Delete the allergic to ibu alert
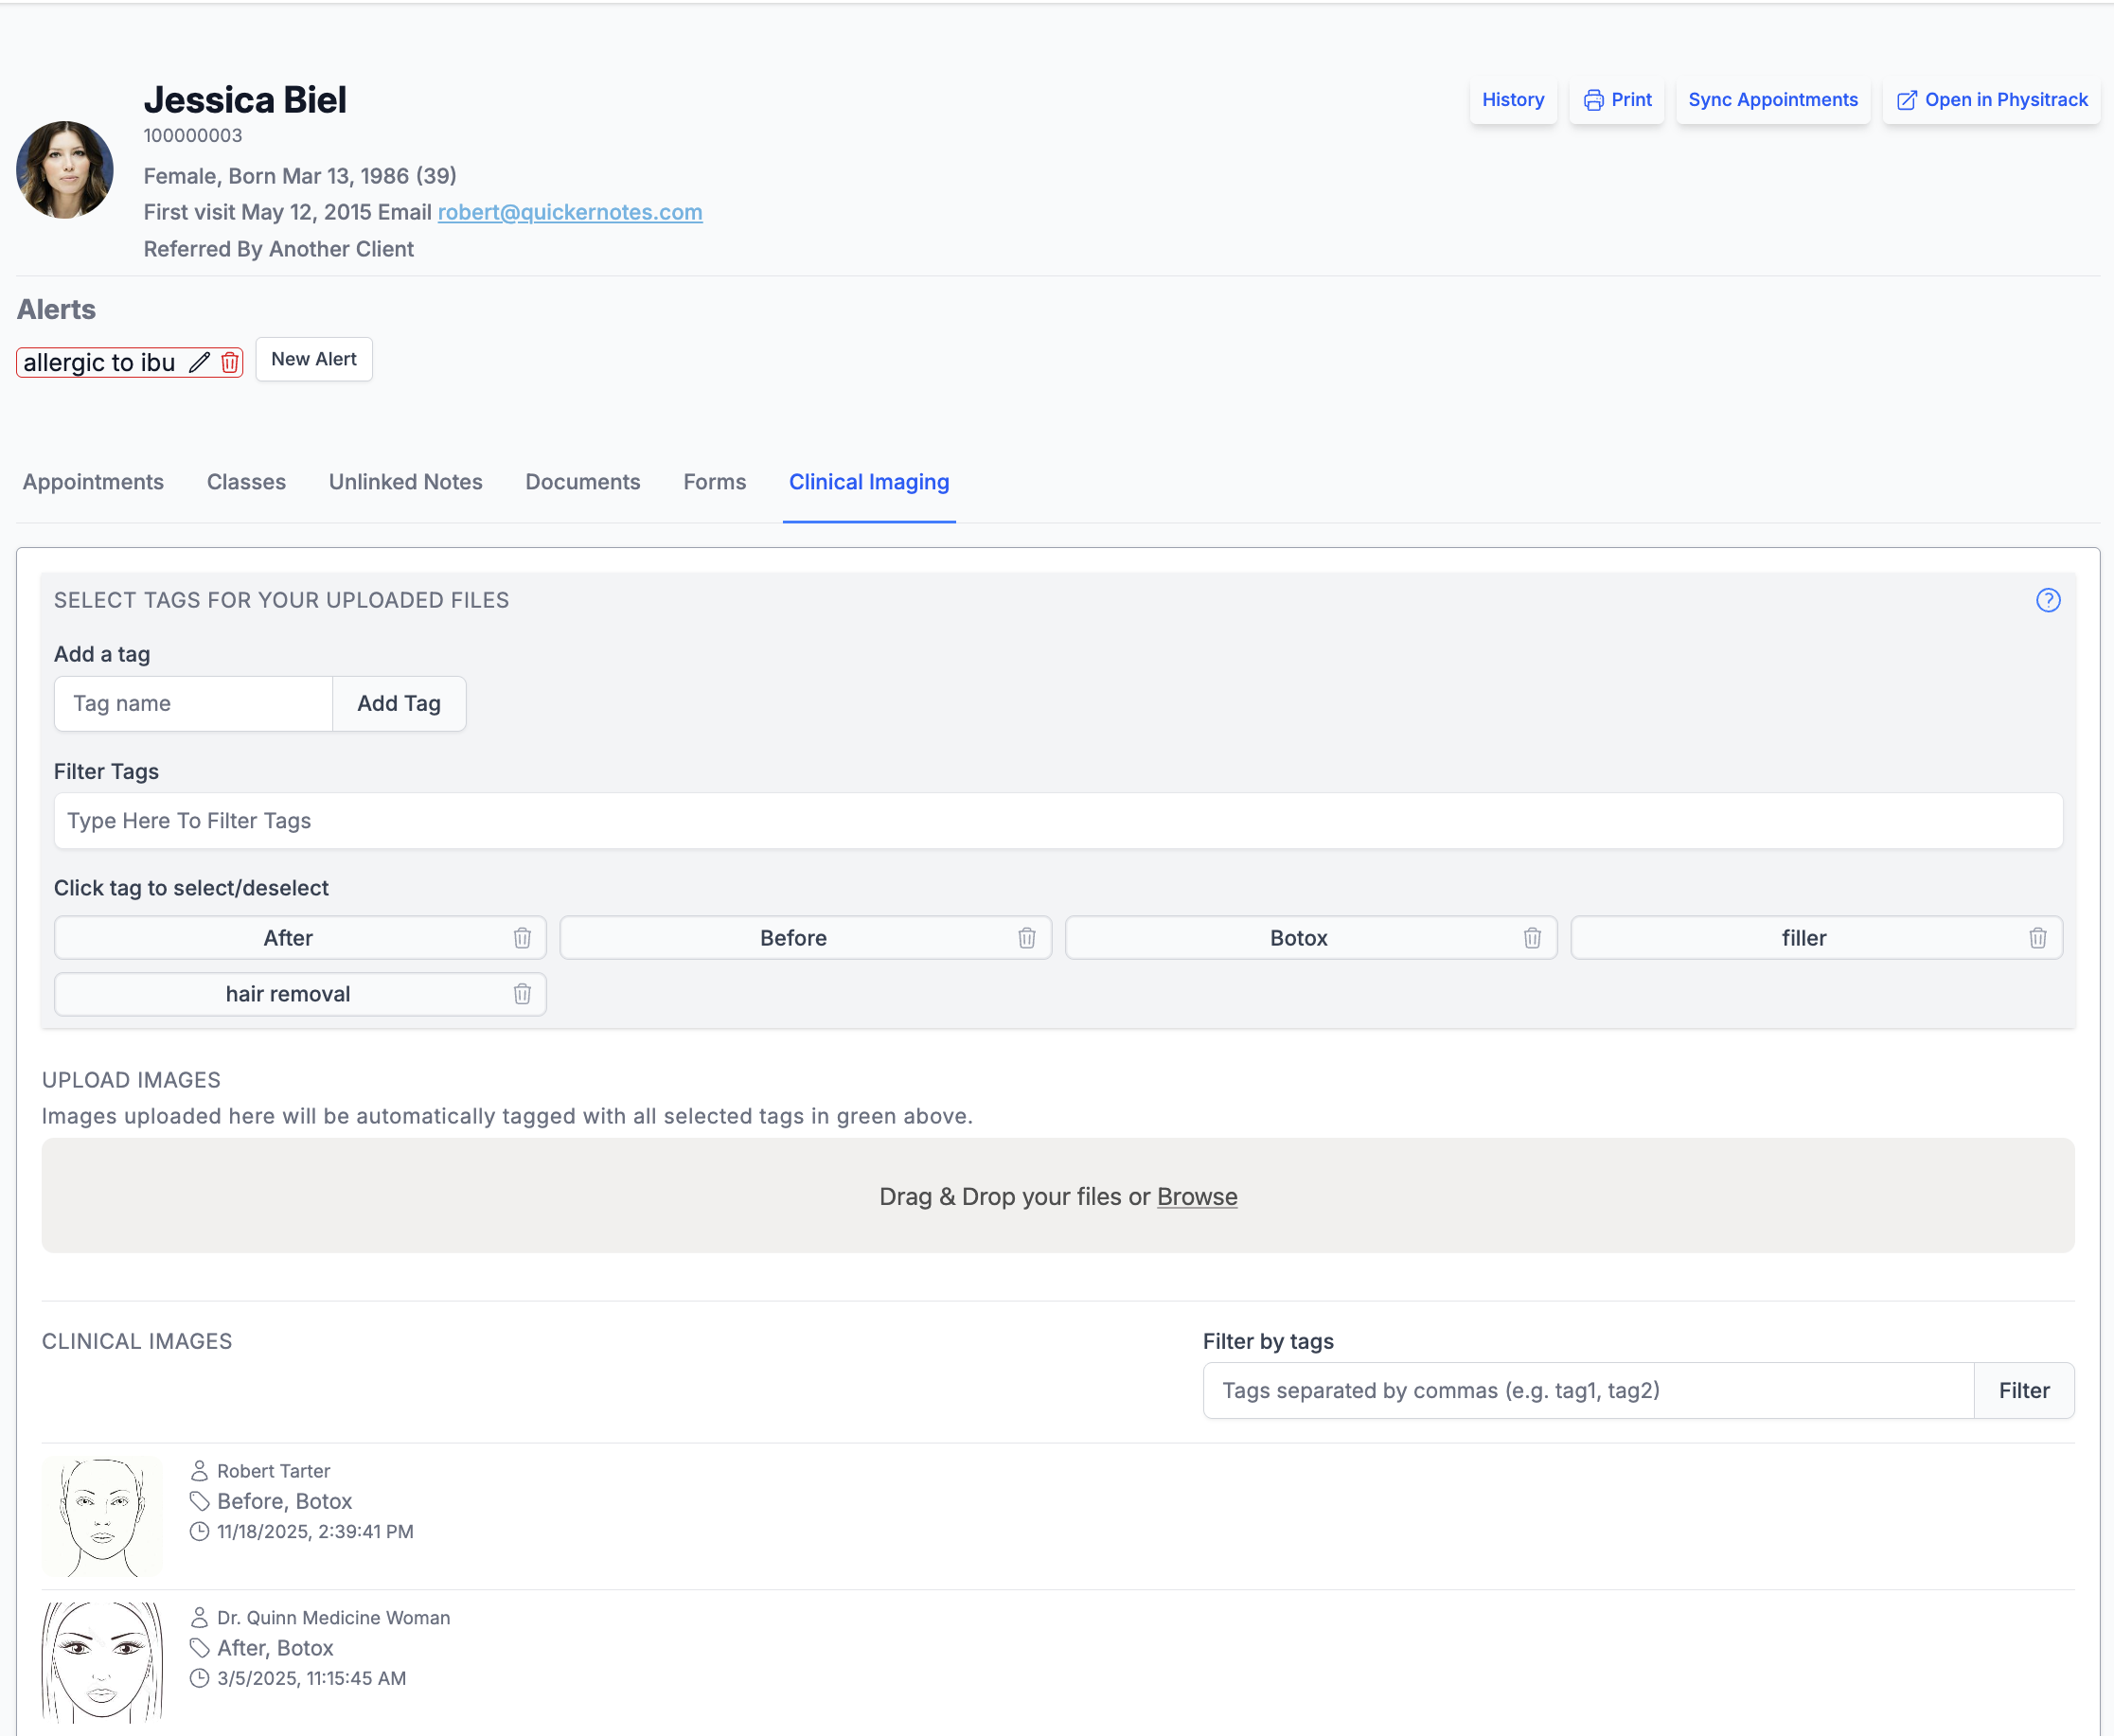This screenshot has height=1736, width=2114. pyautogui.click(x=230, y=362)
